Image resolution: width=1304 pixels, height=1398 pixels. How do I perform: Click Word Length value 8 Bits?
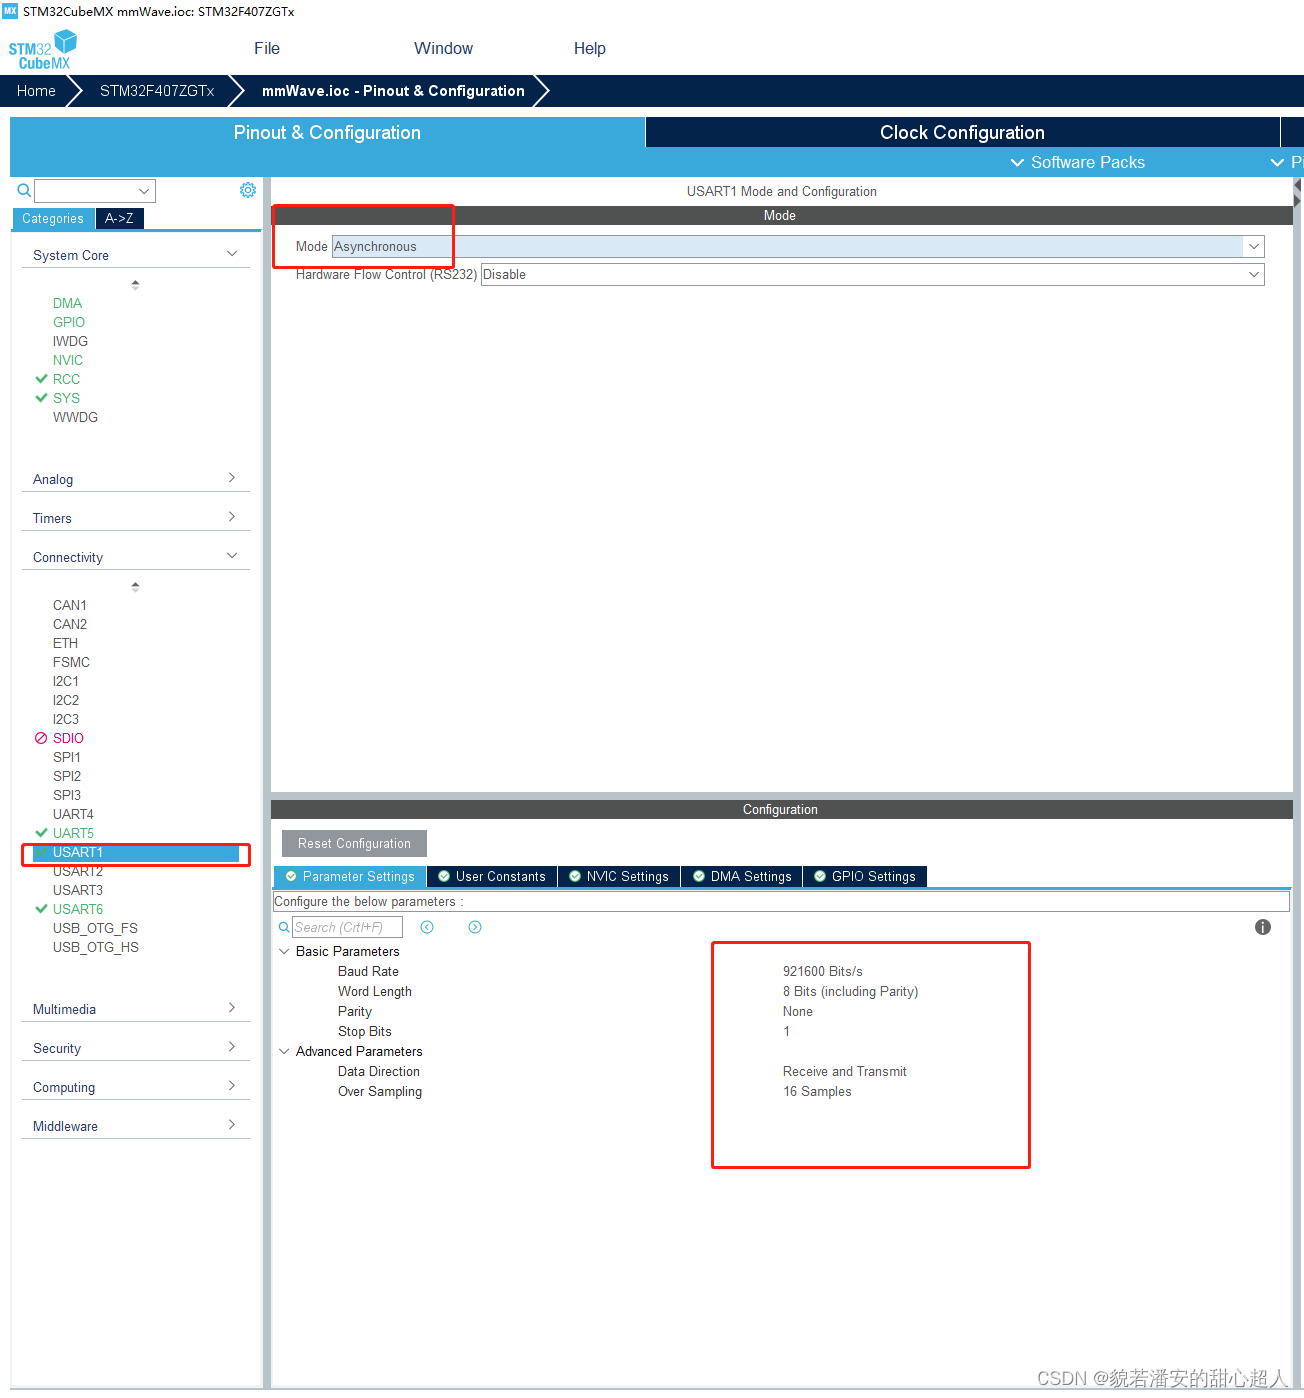pos(850,991)
